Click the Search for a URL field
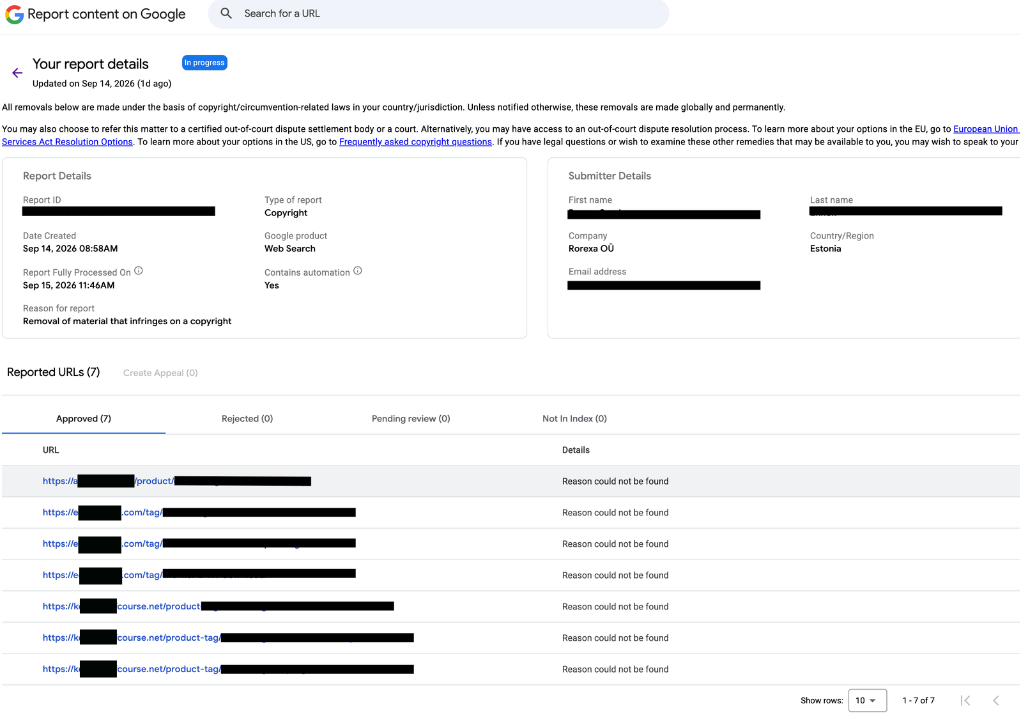 tap(438, 14)
